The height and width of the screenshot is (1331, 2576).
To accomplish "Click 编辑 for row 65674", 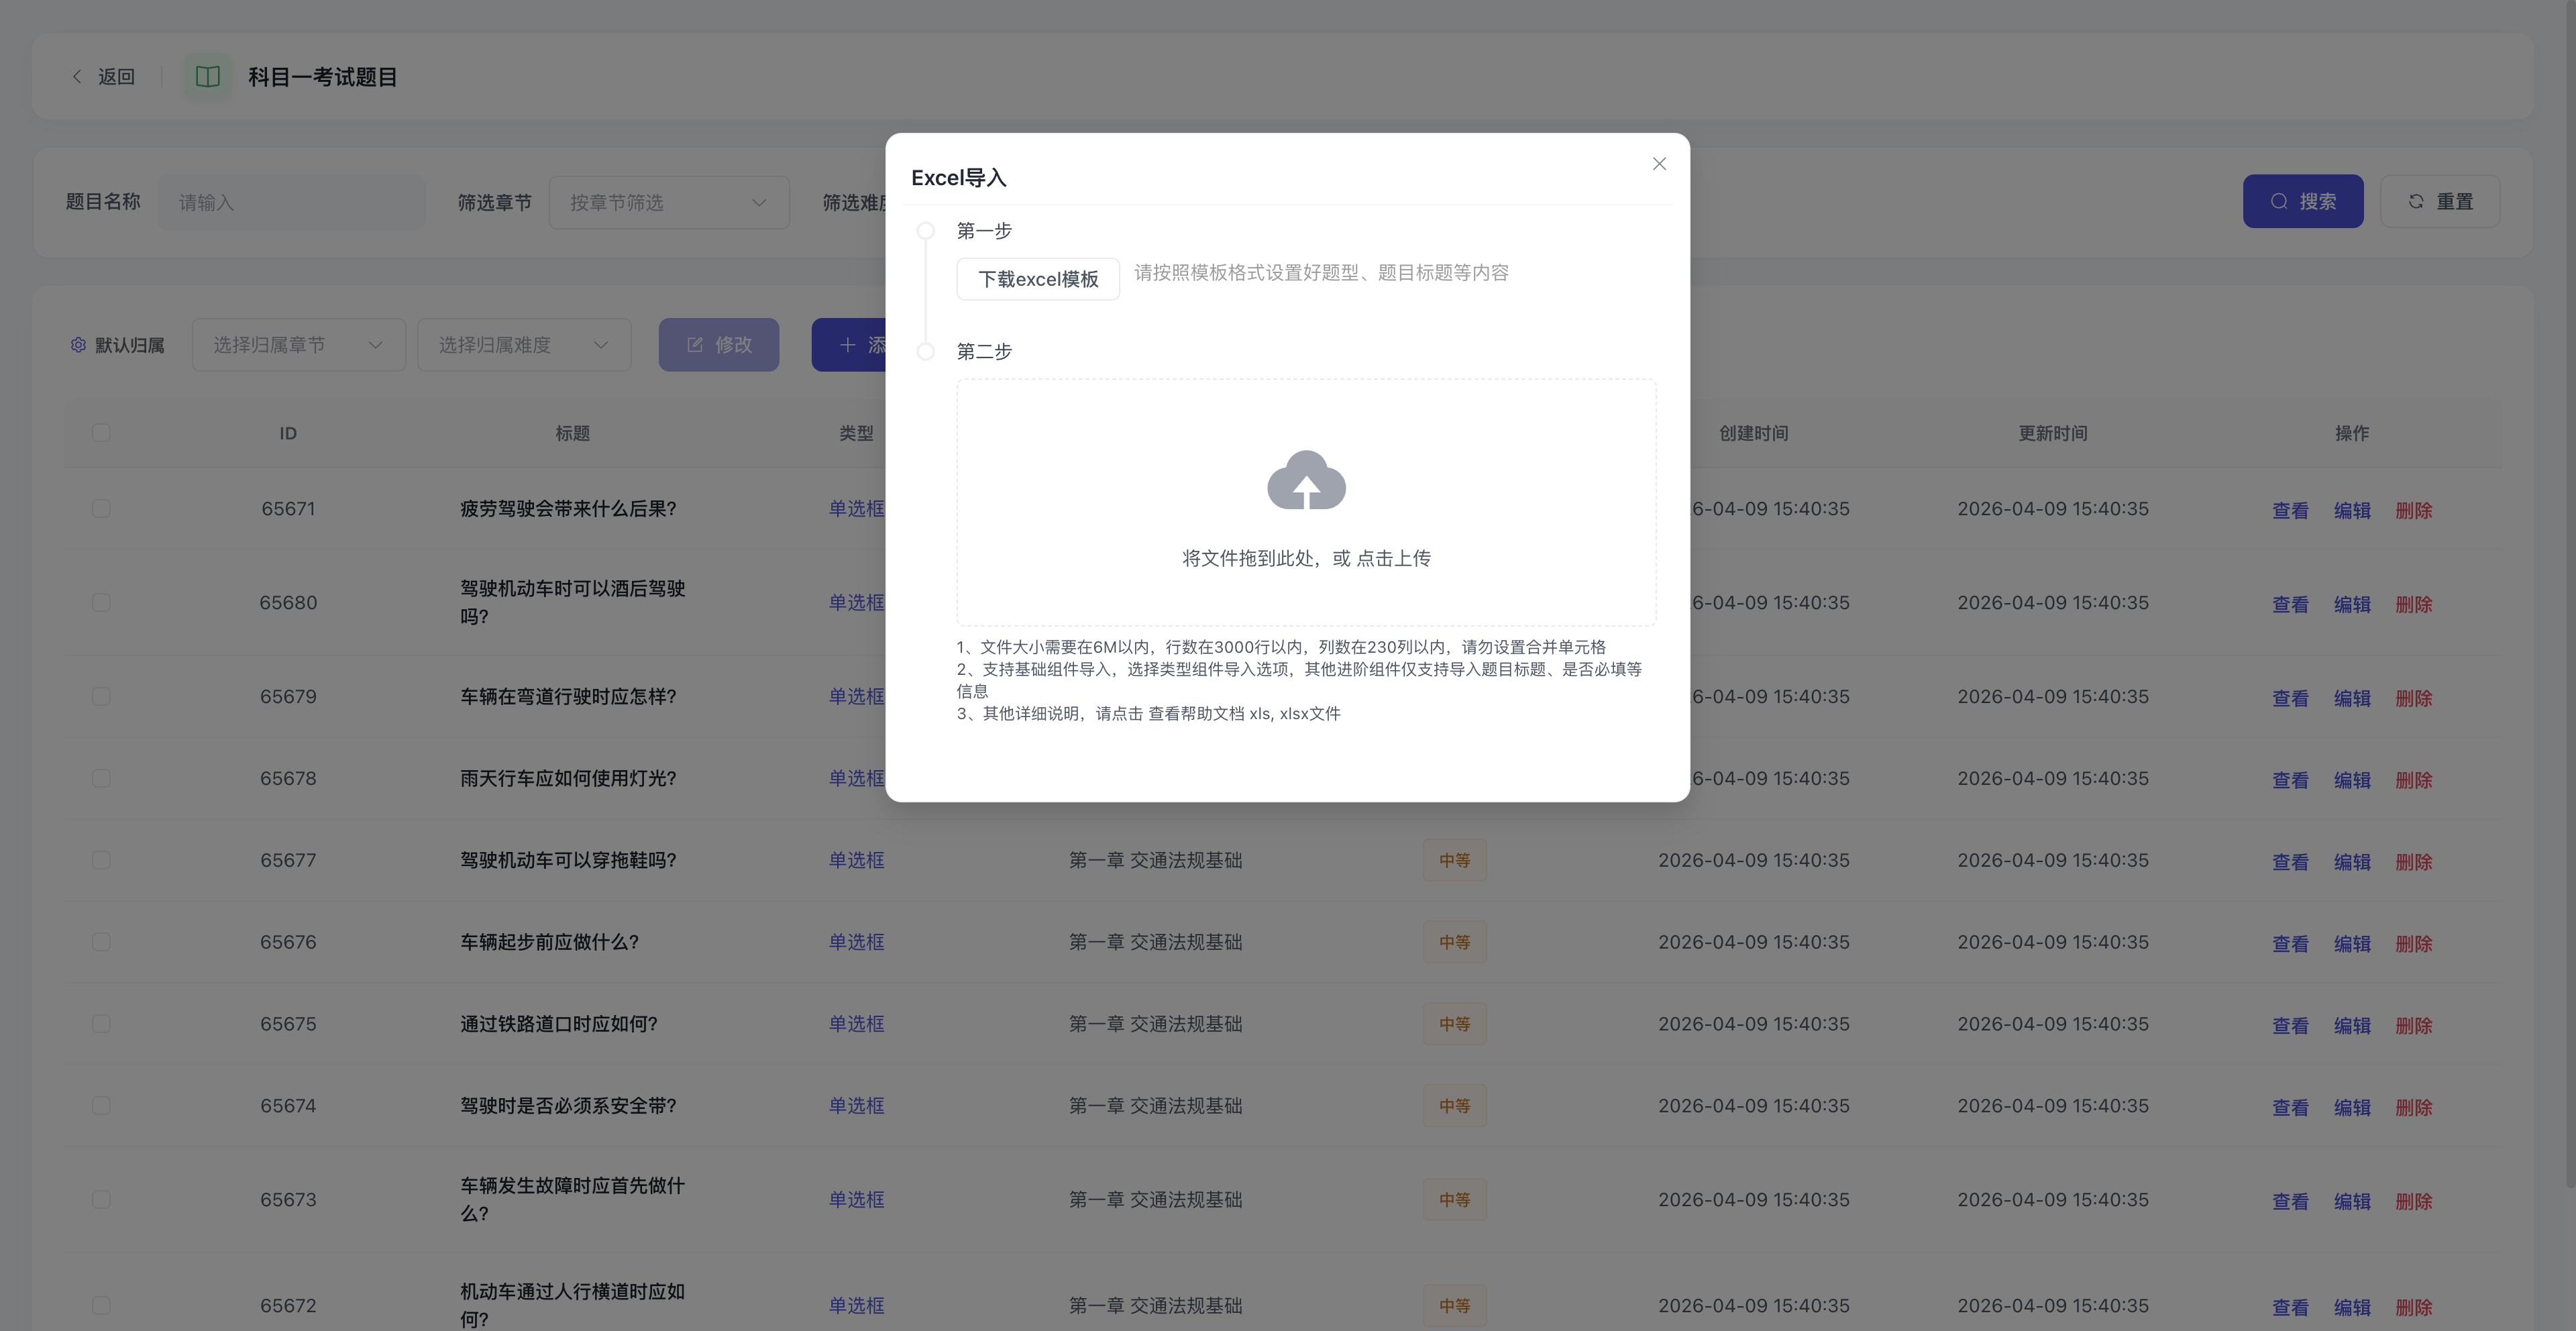I will pyautogui.click(x=2352, y=1107).
